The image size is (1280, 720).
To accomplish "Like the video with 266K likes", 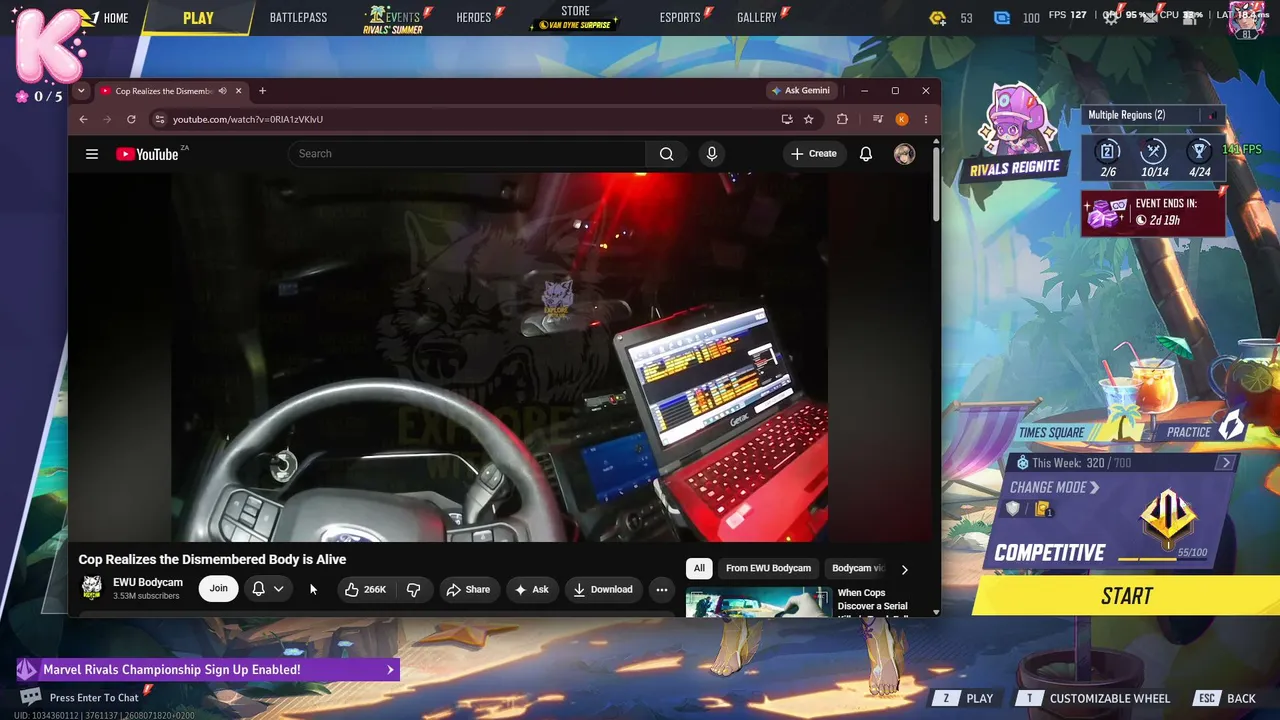I will (x=365, y=590).
